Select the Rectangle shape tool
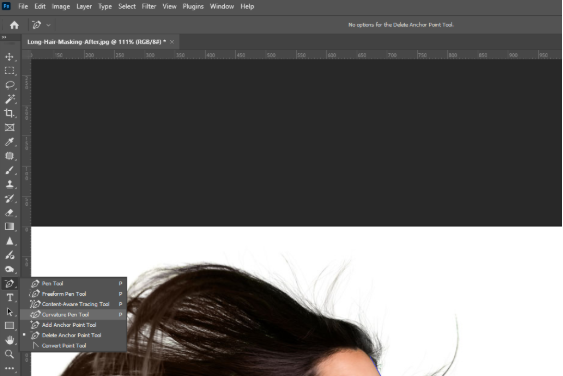 coord(10,326)
